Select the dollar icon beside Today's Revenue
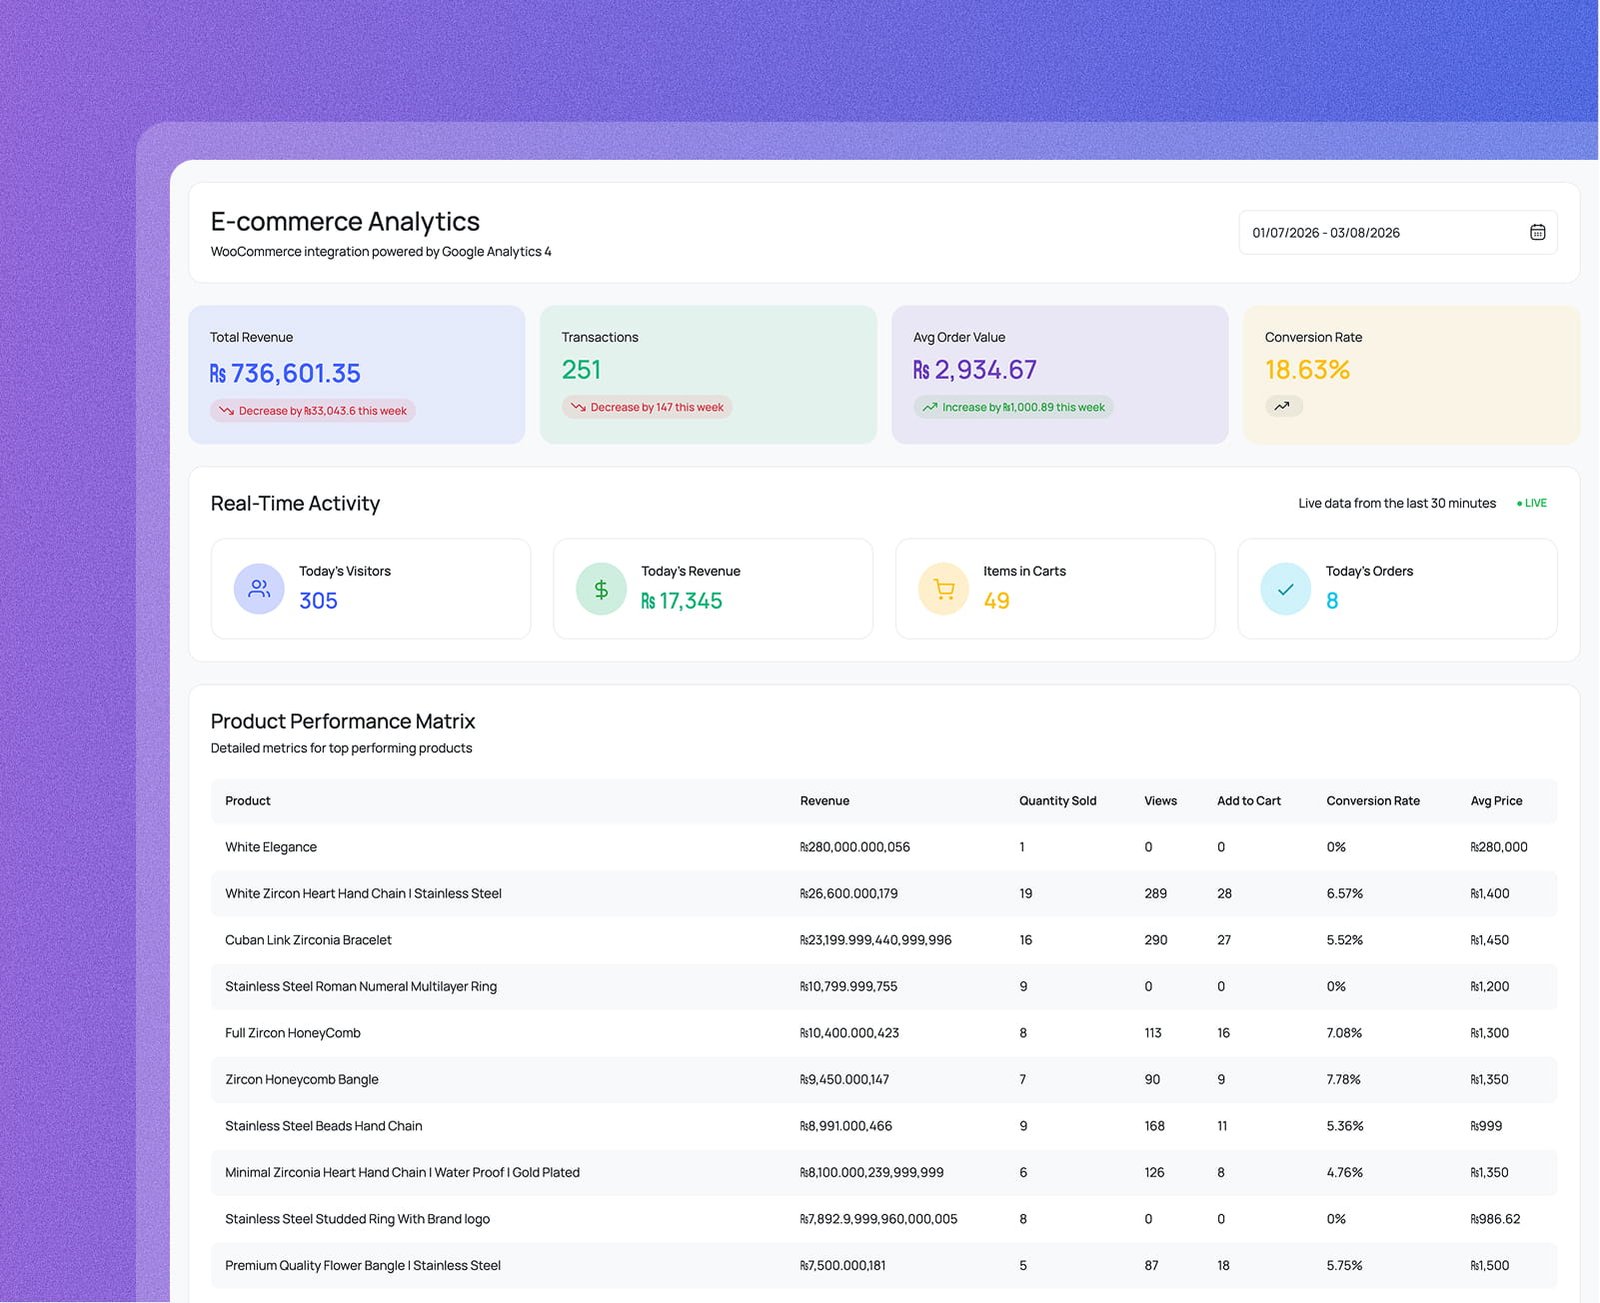Image resolution: width=1600 pixels, height=1303 pixels. 600,588
